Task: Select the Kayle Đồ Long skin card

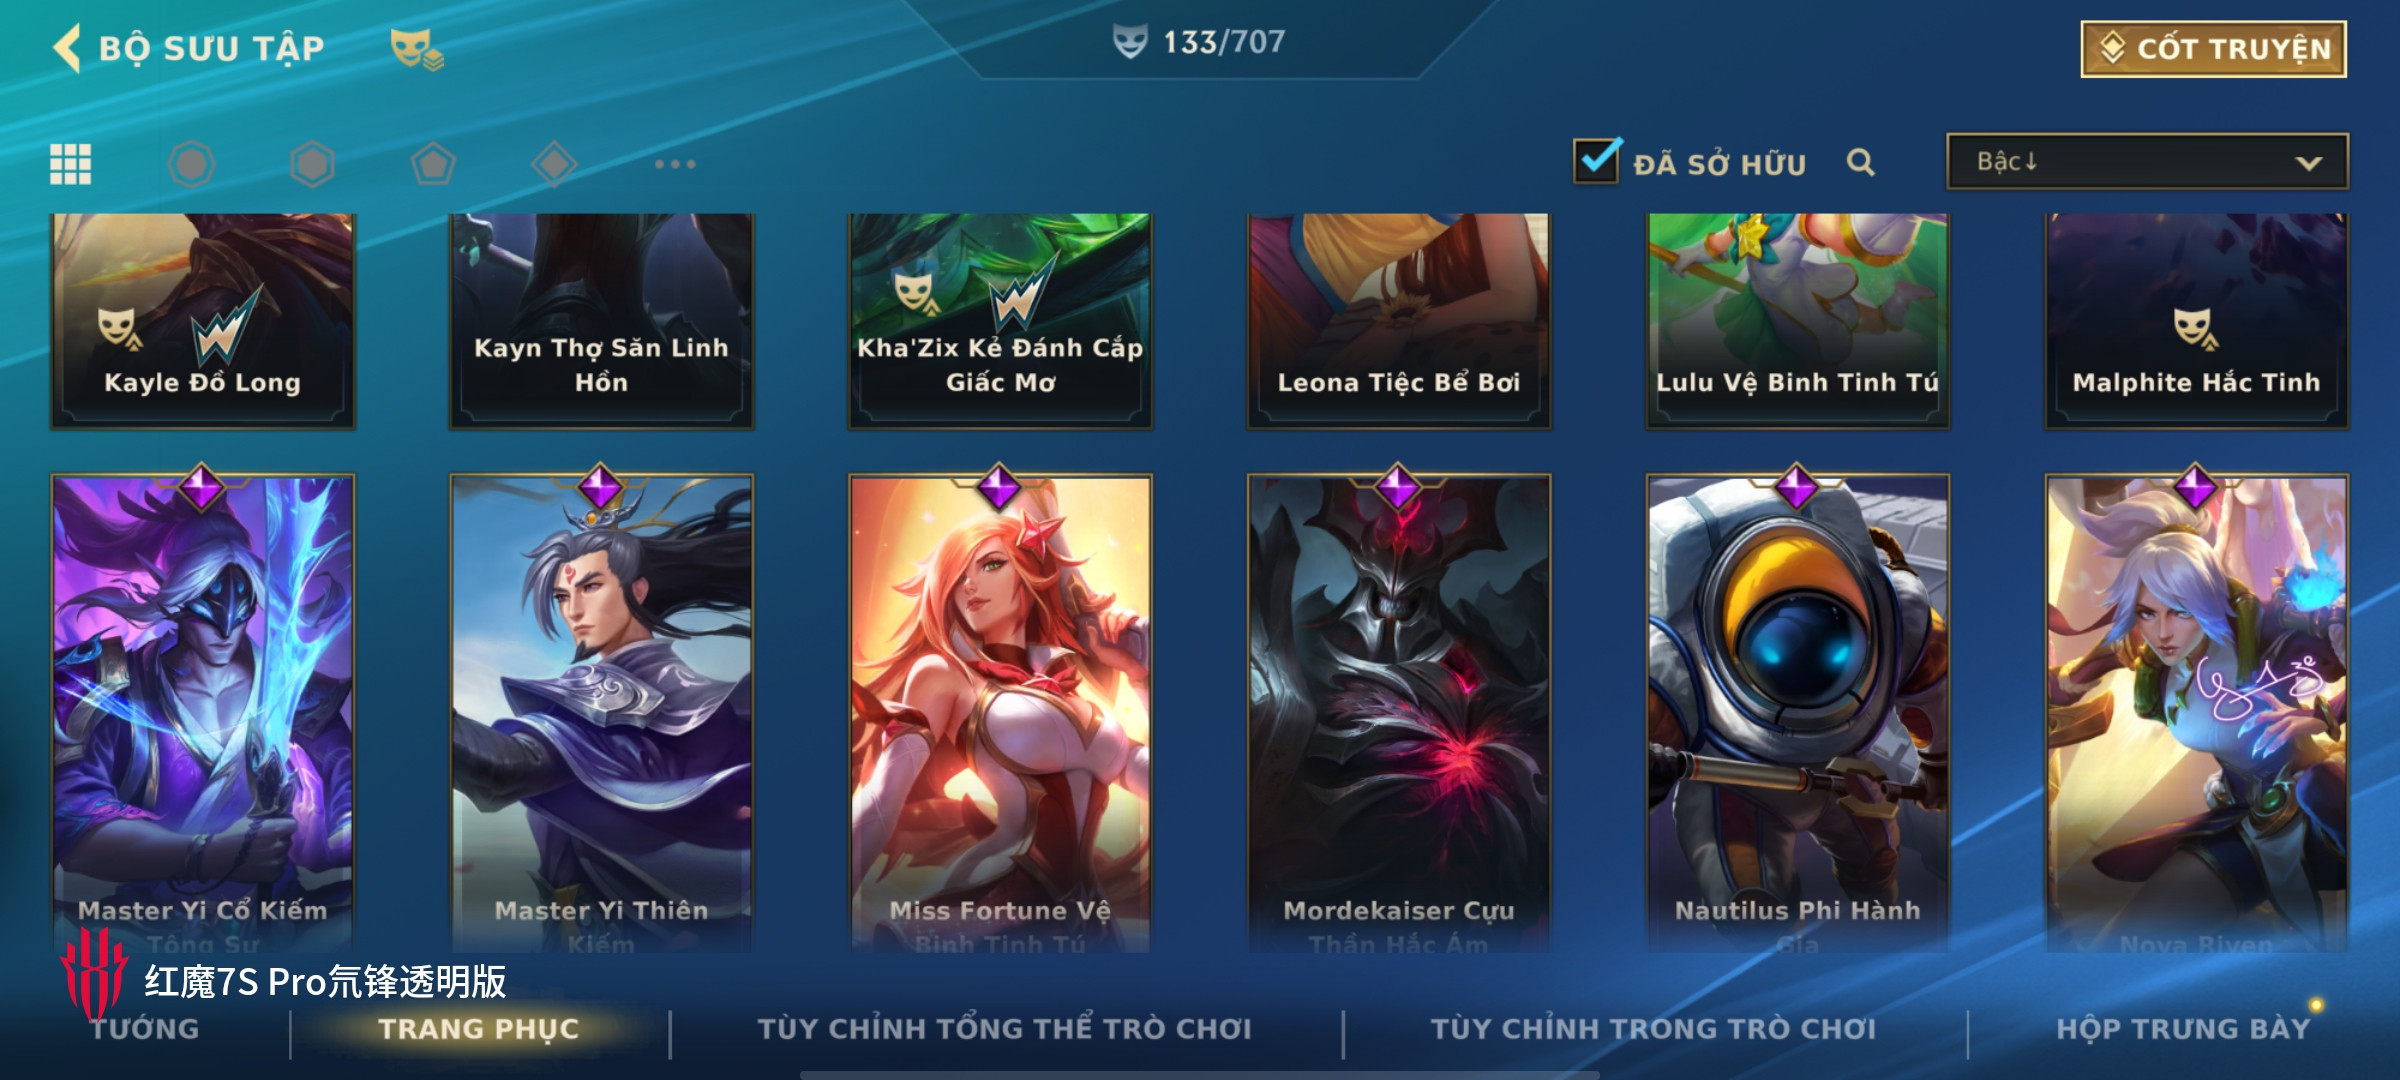Action: coord(203,320)
